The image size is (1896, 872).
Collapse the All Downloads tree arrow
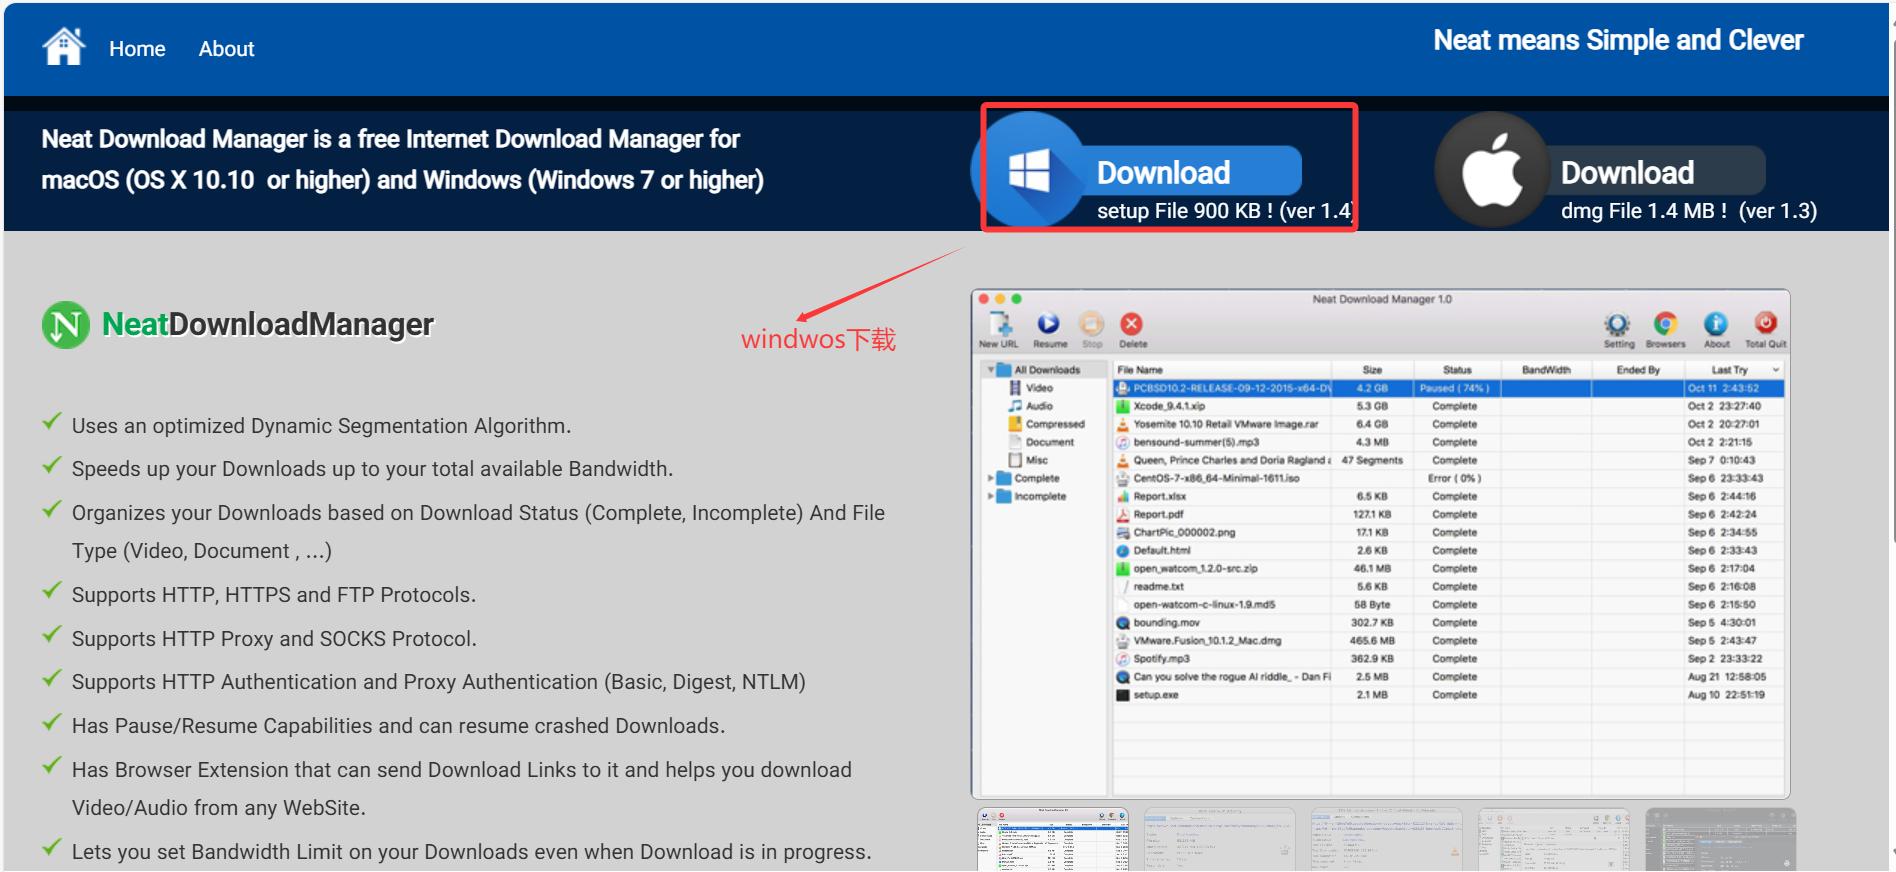click(x=991, y=370)
